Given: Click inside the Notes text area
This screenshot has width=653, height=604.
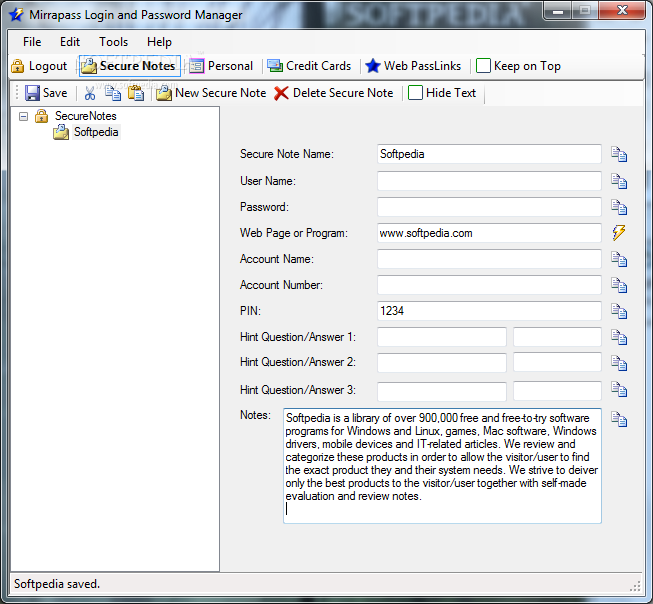Looking at the screenshot, I should coord(442,466).
